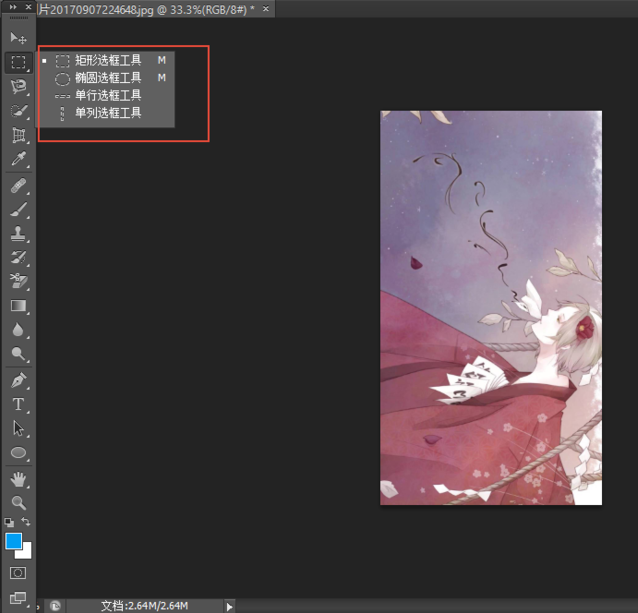Select the Hand tool
Screen dimensions: 638x613
(18, 479)
